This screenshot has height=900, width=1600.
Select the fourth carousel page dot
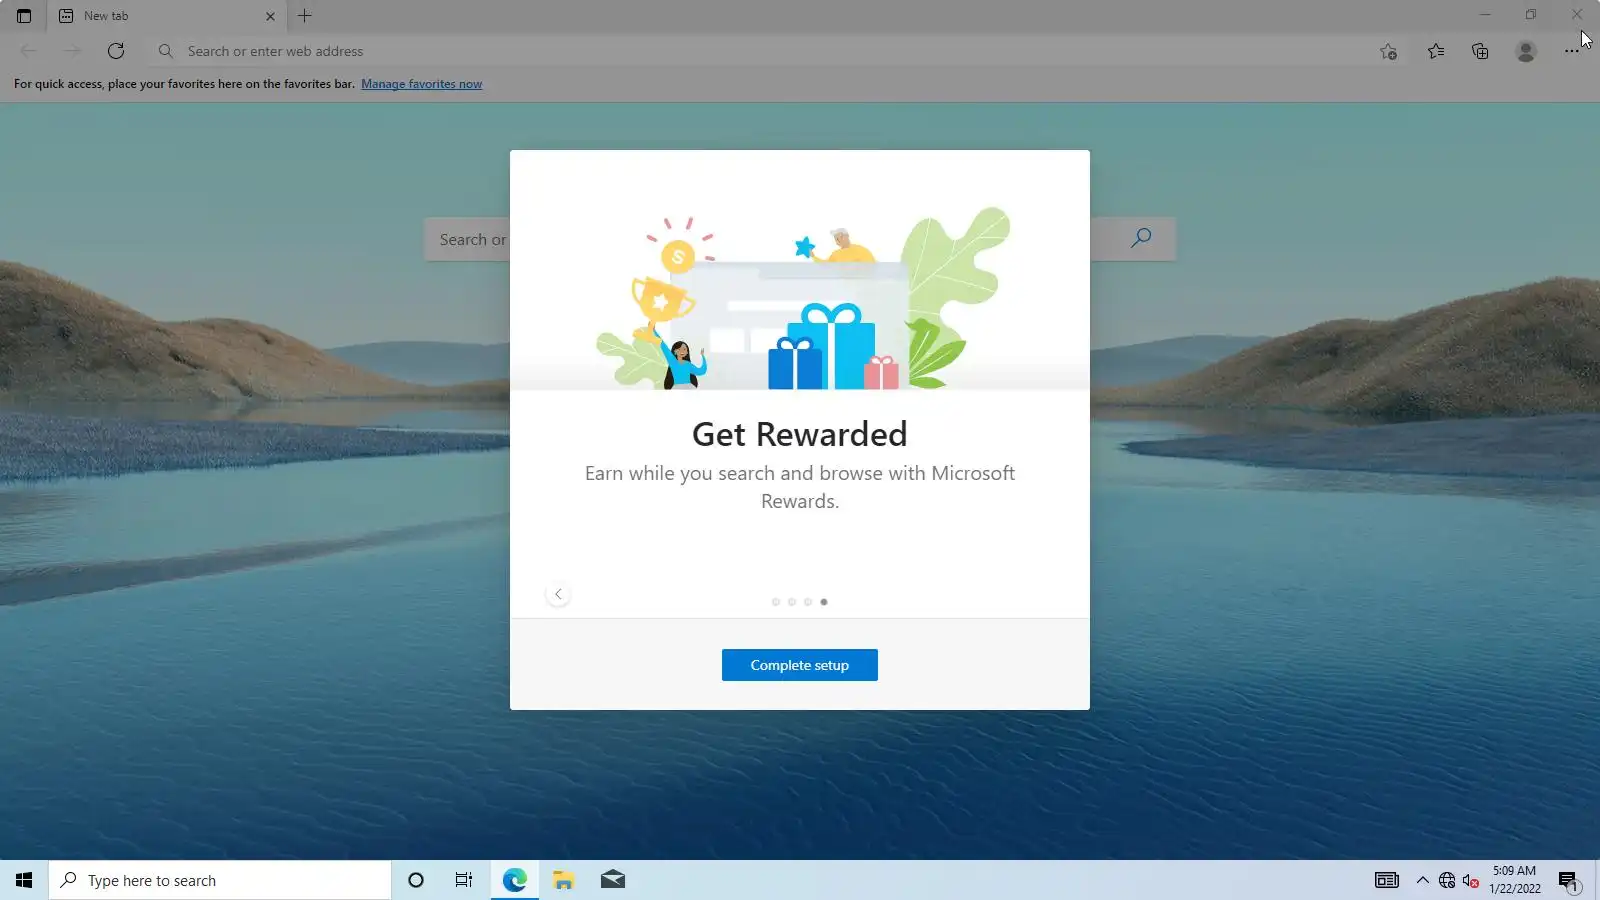tap(823, 602)
